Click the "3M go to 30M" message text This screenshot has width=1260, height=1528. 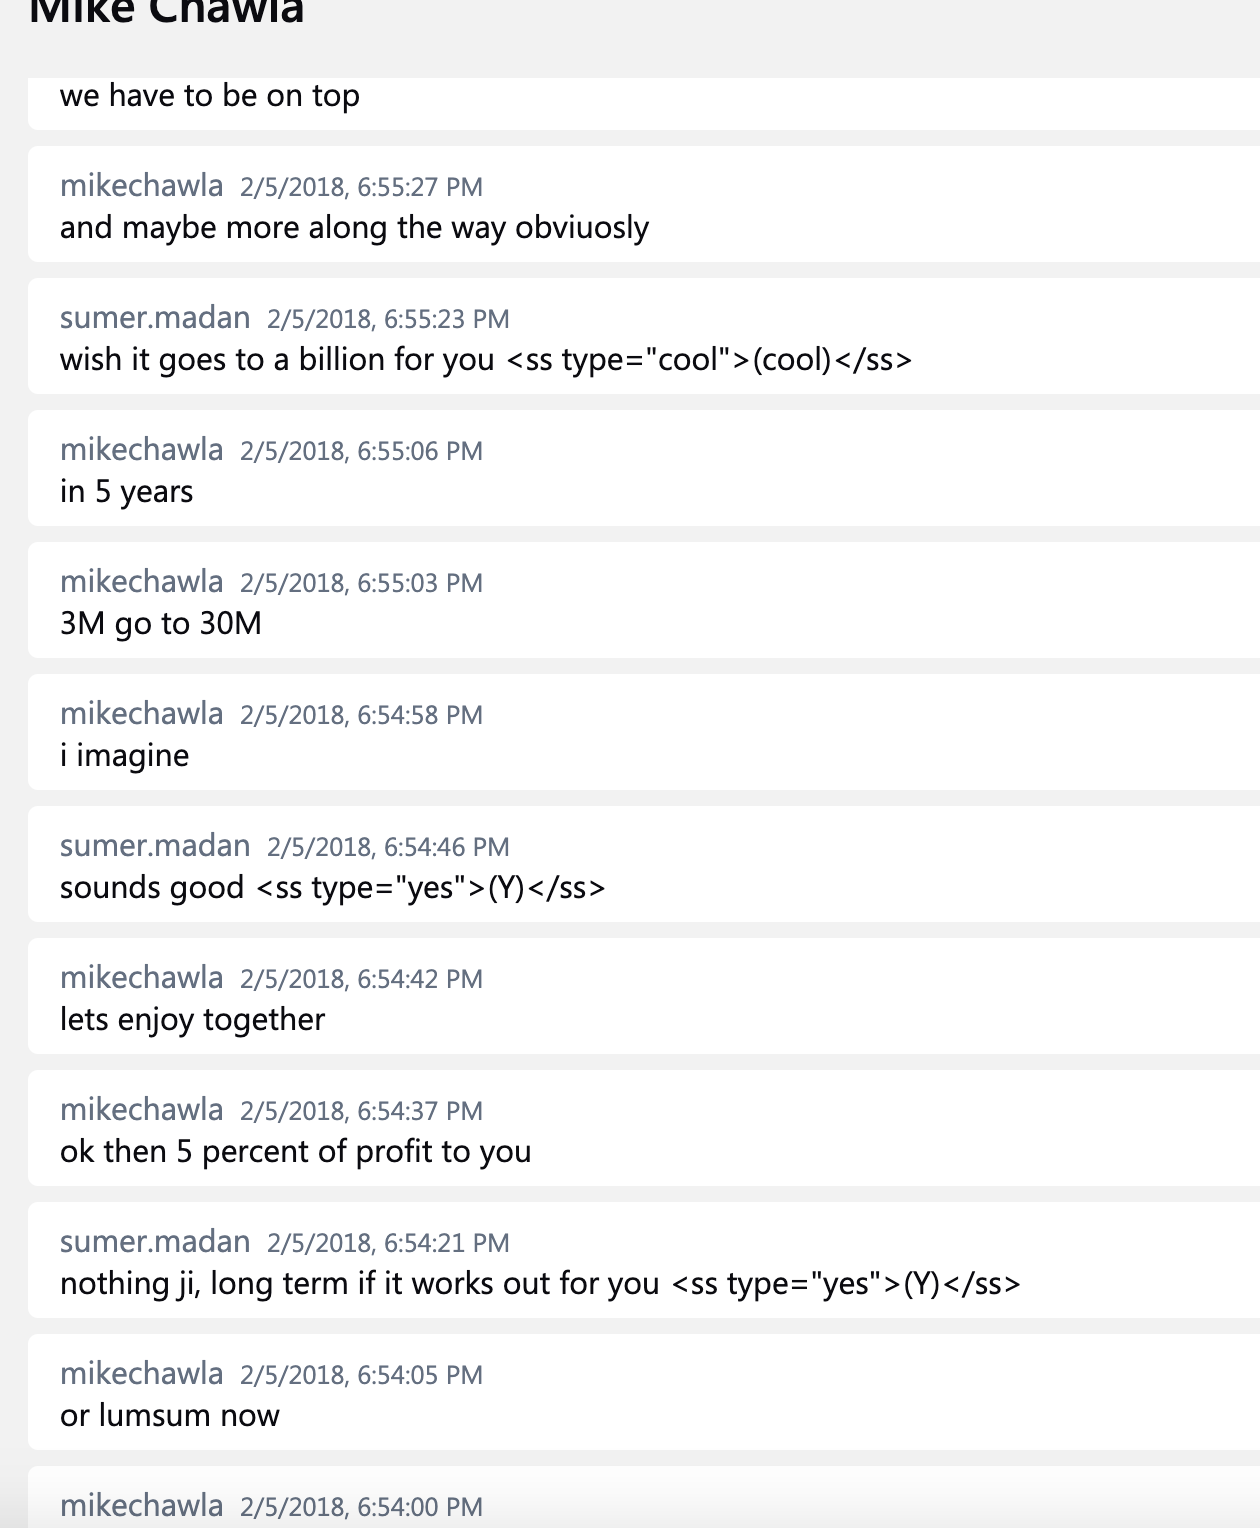[161, 624]
